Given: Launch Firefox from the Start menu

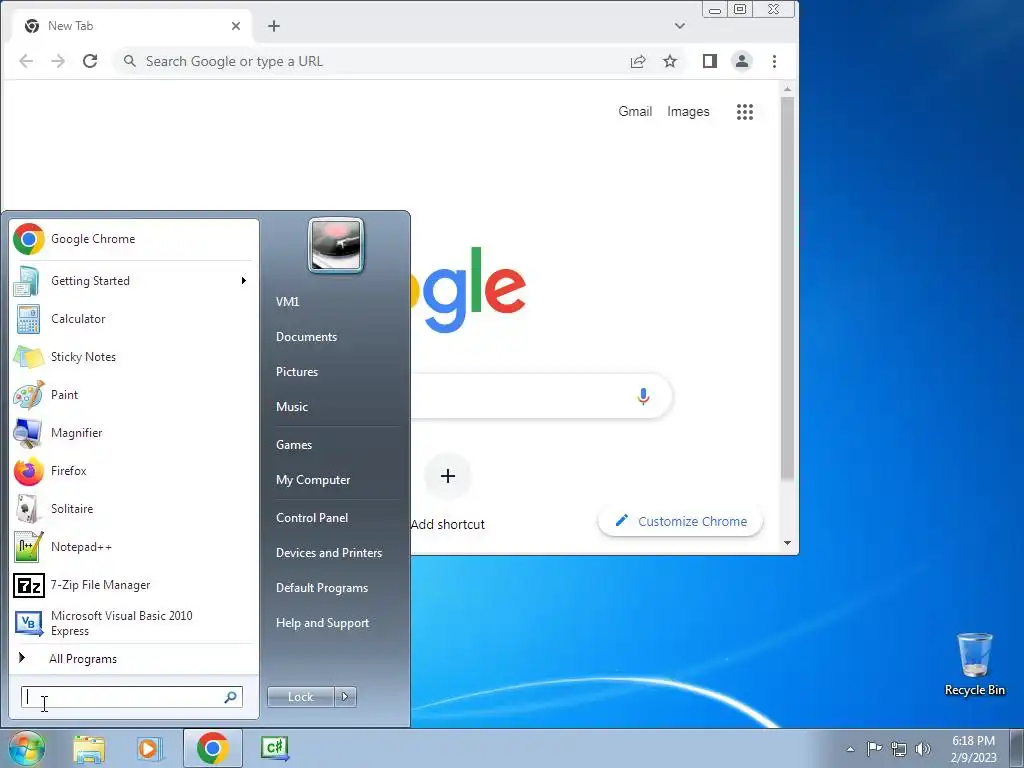Looking at the screenshot, I should (x=133, y=471).
